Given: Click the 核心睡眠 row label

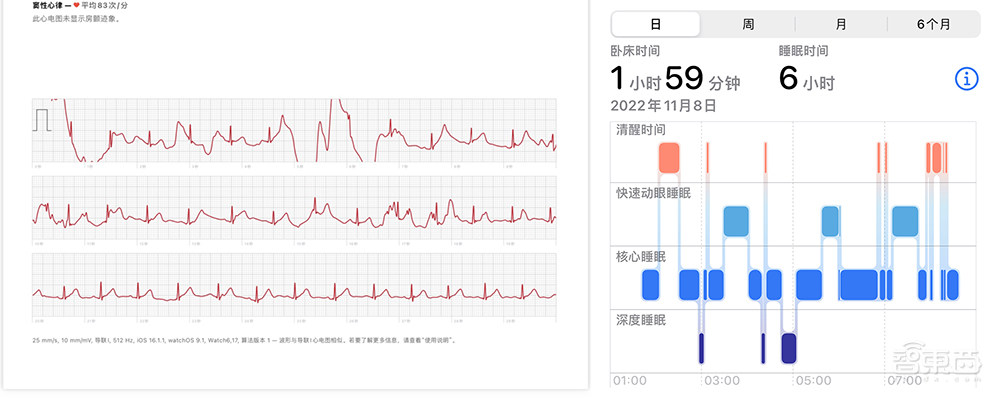Looking at the screenshot, I should click(640, 256).
